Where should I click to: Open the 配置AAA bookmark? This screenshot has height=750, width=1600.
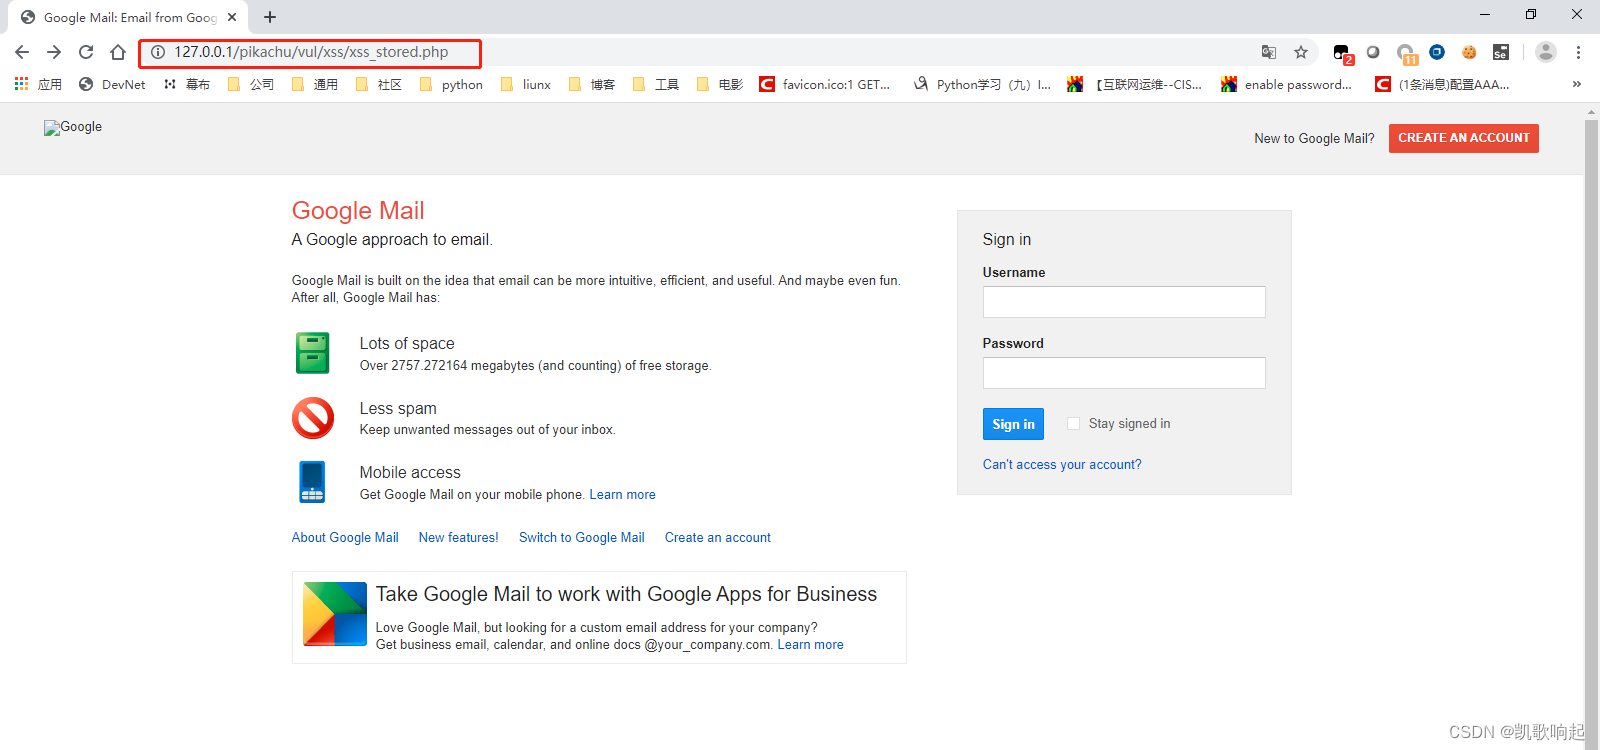1442,84
